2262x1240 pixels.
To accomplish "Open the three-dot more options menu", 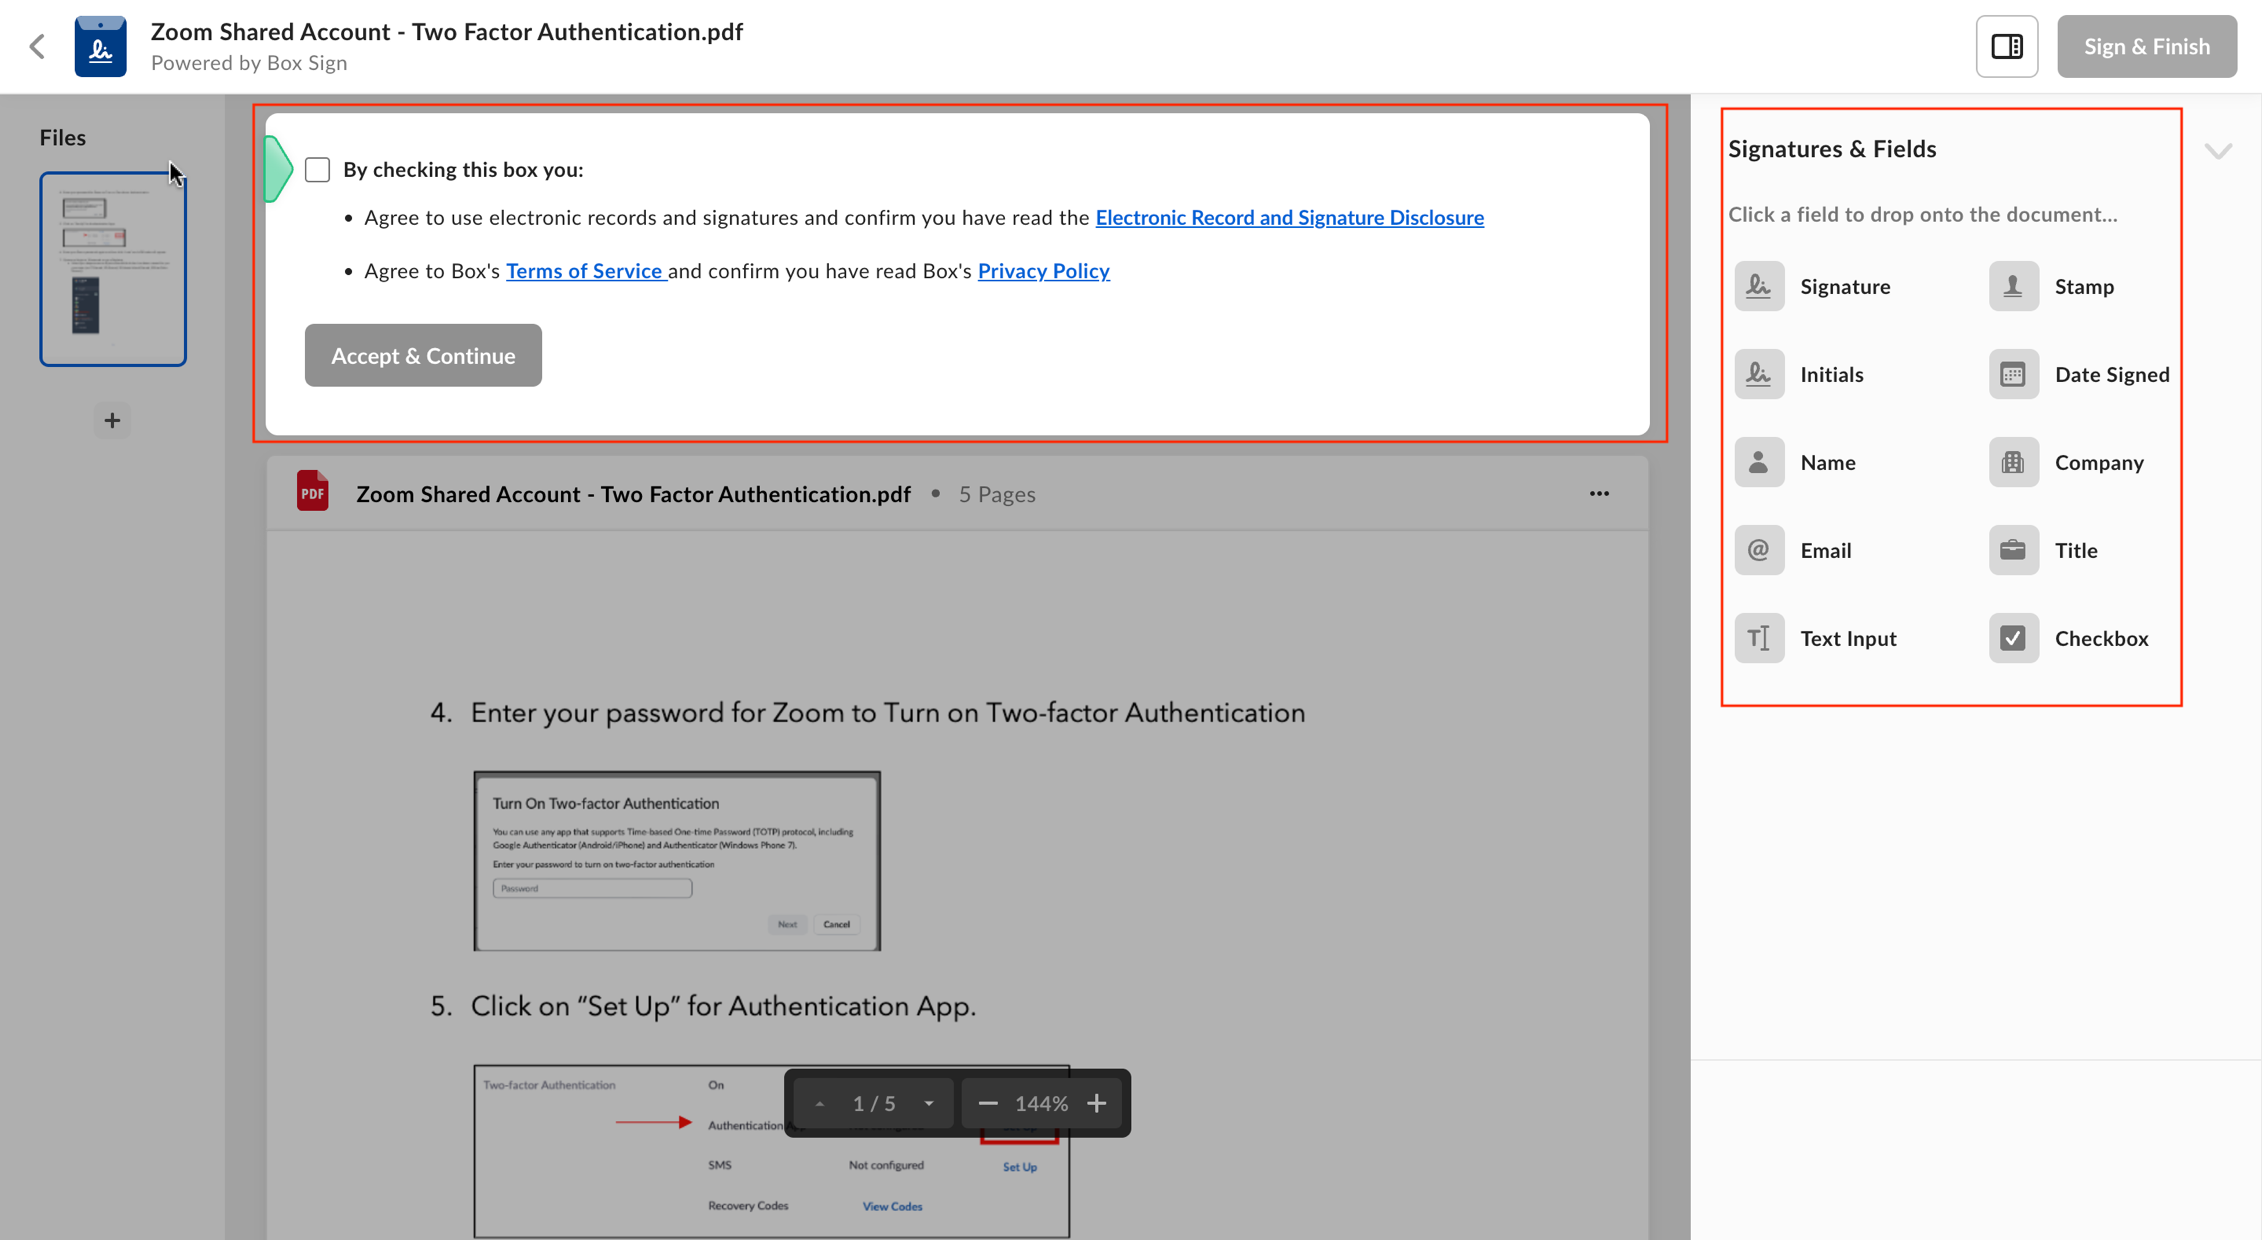I will (1599, 493).
